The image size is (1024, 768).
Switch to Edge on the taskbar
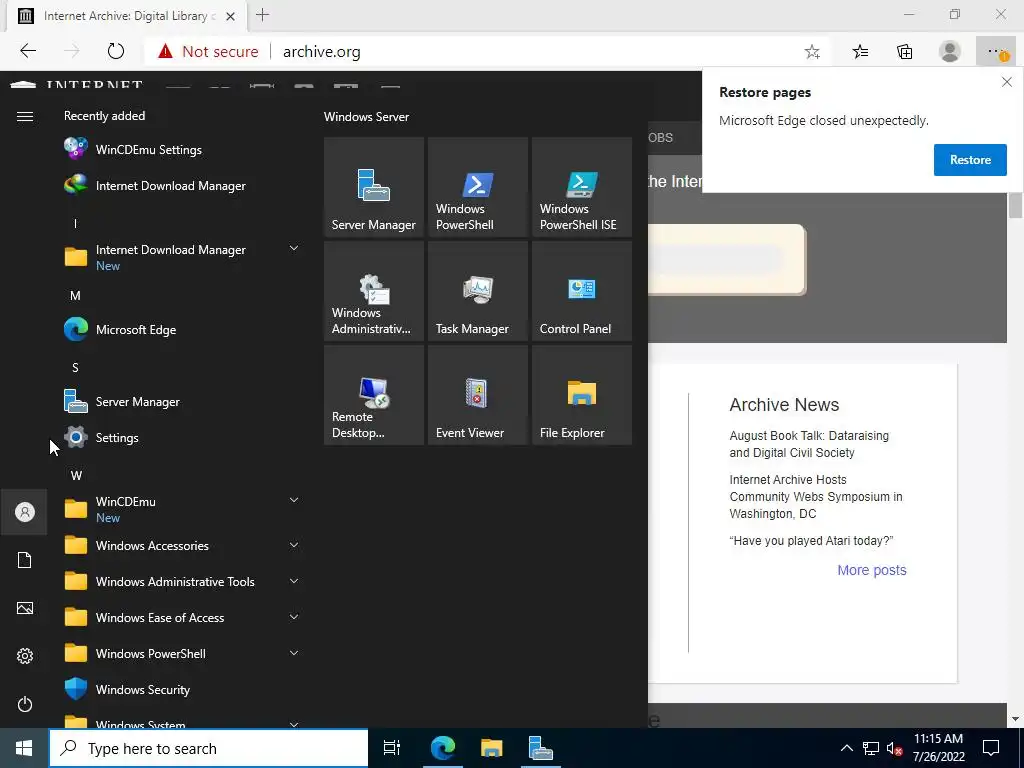[x=443, y=748]
